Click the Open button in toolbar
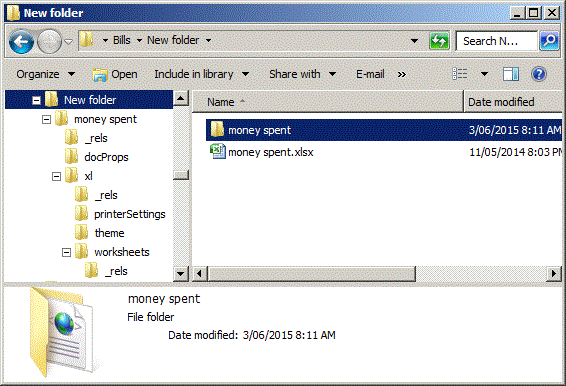The image size is (566, 386). click(115, 74)
